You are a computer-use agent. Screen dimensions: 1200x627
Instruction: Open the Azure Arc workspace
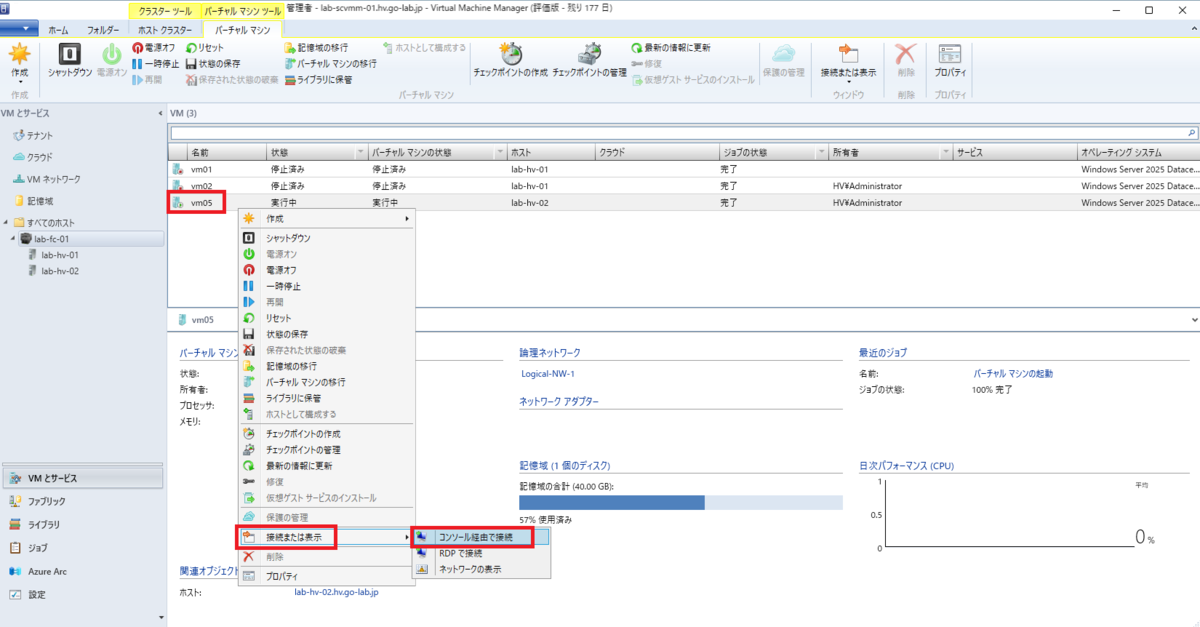(x=82, y=571)
